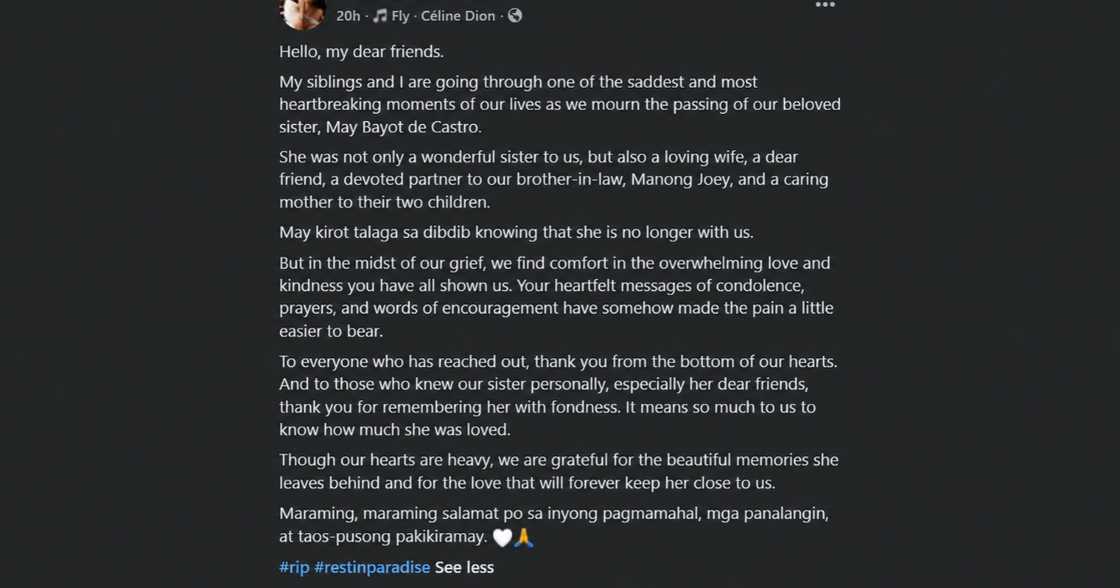Click the line starting 'May kirot talaga'
This screenshot has width=1120, height=588.
coord(516,232)
